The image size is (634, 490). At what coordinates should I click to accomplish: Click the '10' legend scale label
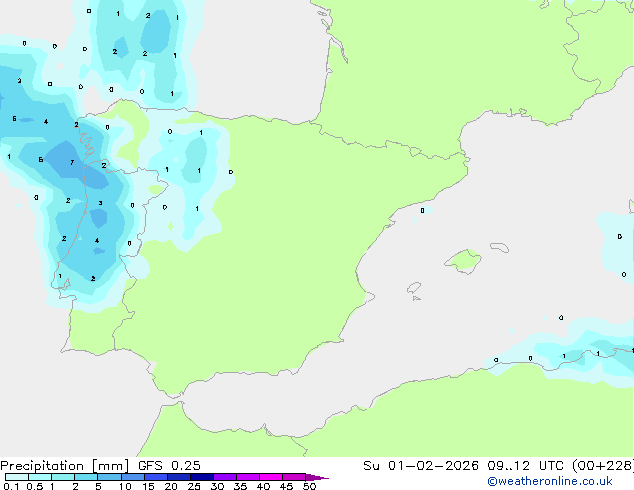pyautogui.click(x=125, y=486)
